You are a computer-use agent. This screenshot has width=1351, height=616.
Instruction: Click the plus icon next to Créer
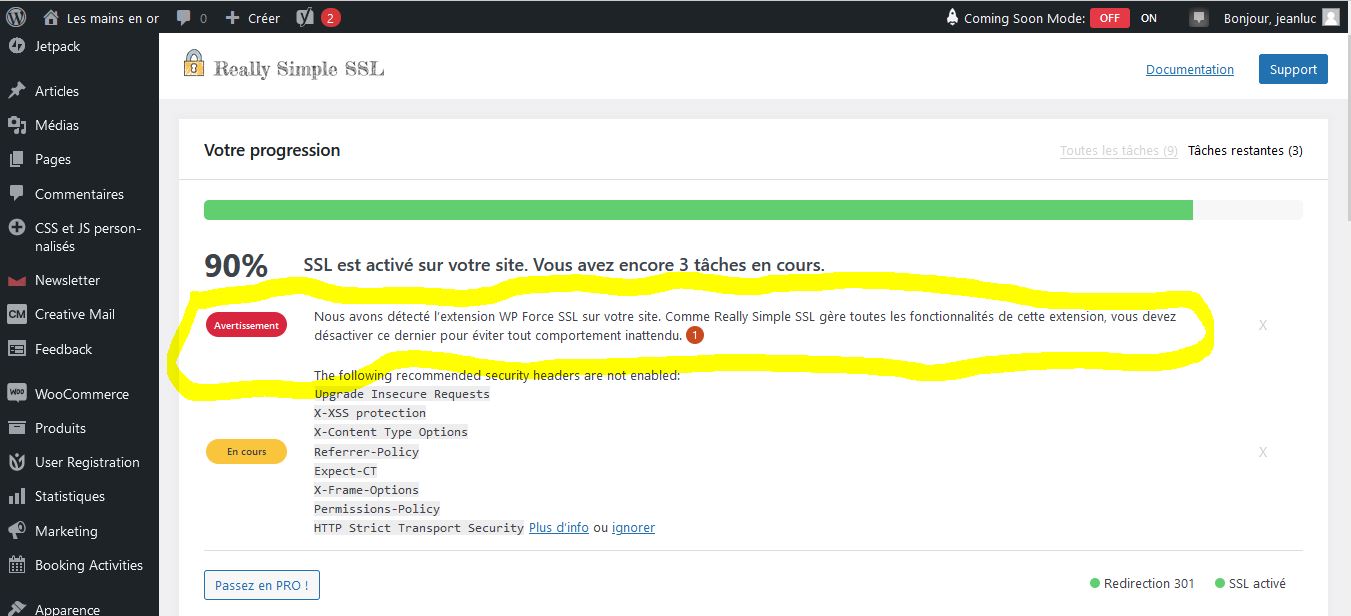click(232, 18)
